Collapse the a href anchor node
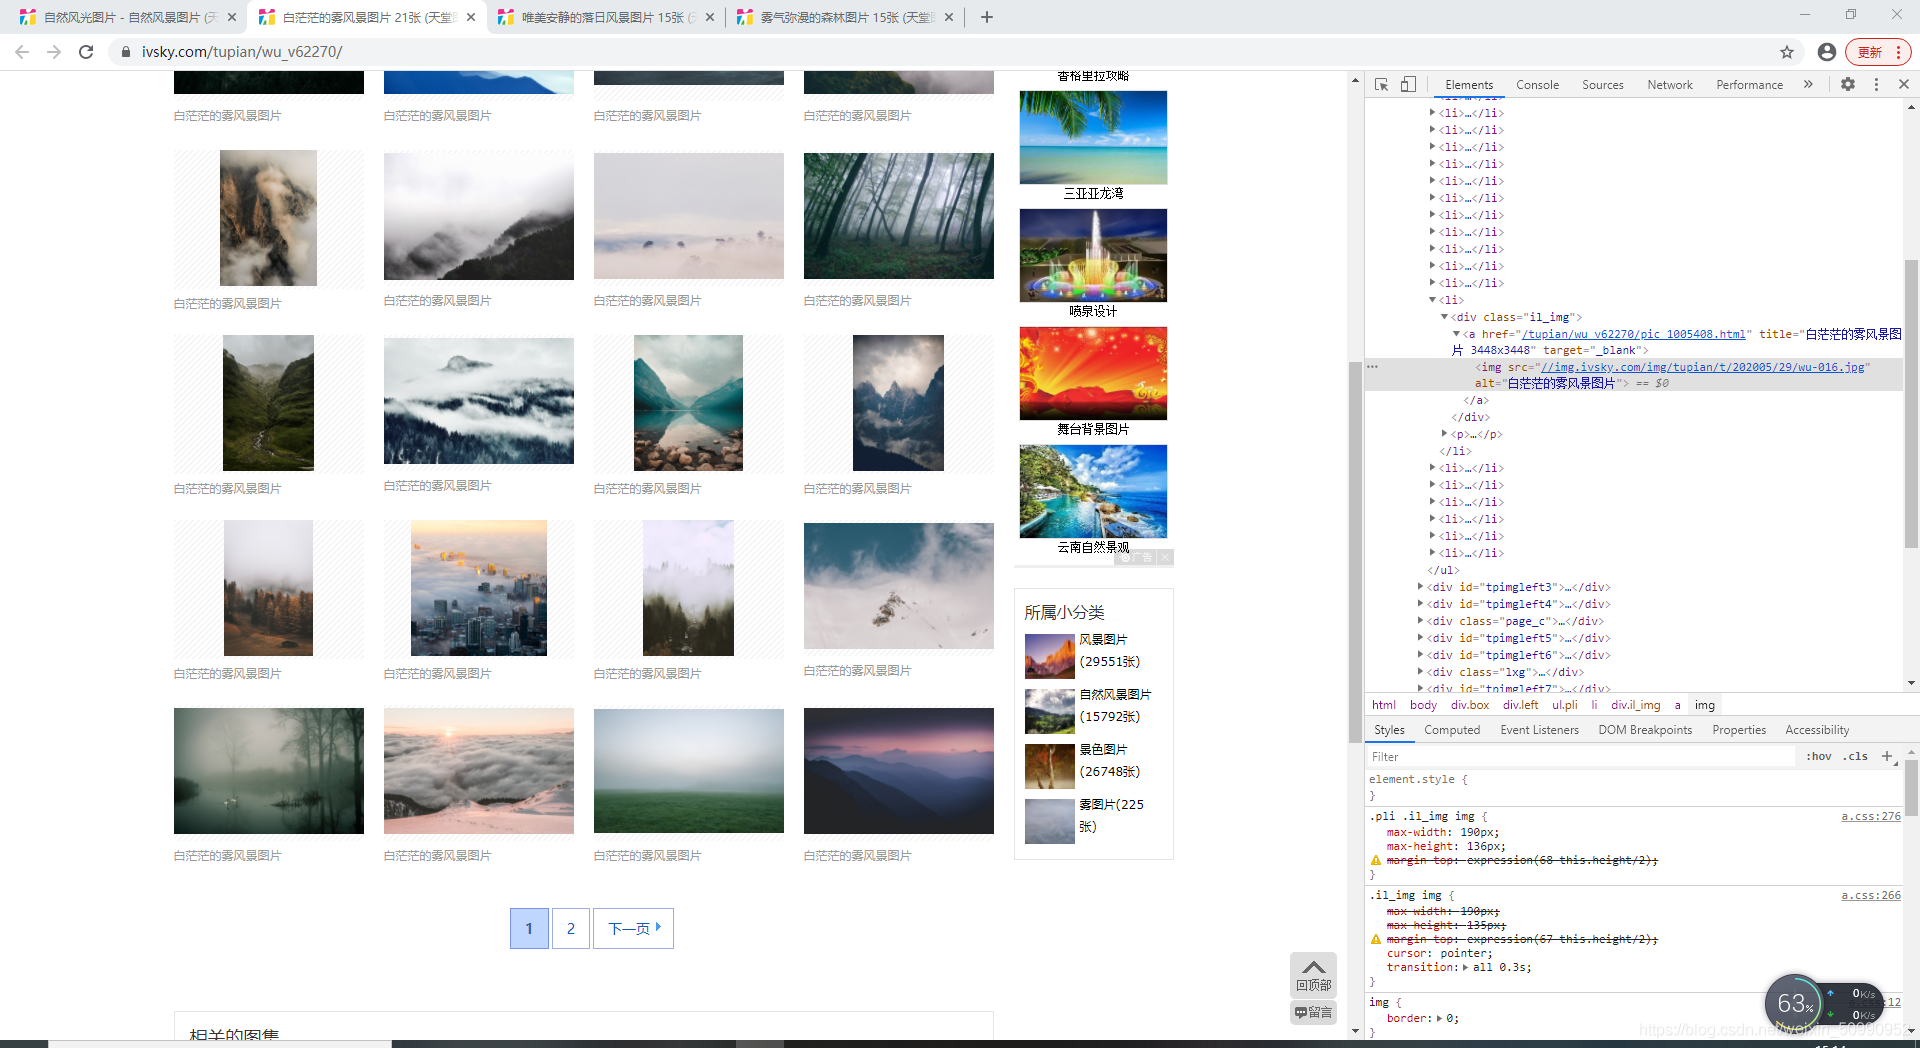 click(x=1456, y=334)
